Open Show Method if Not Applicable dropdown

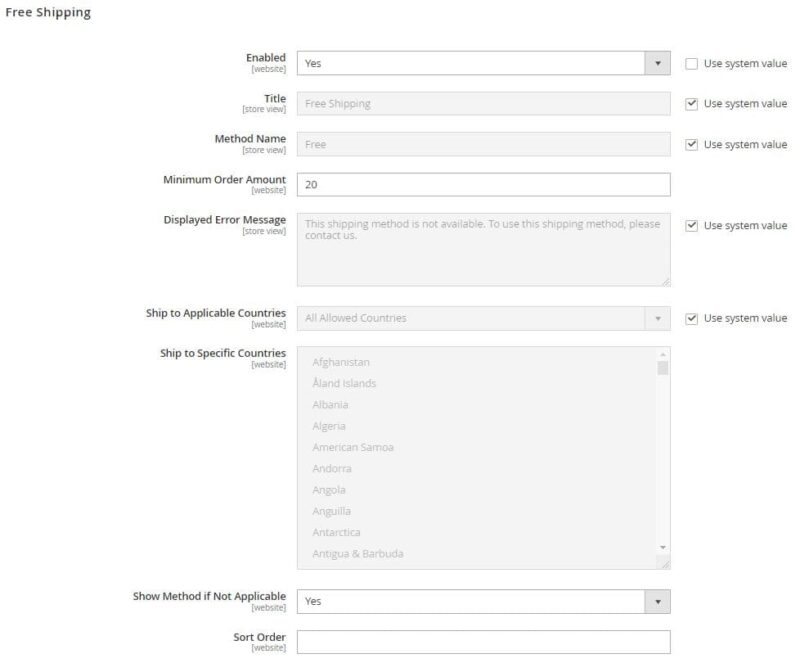(483, 602)
